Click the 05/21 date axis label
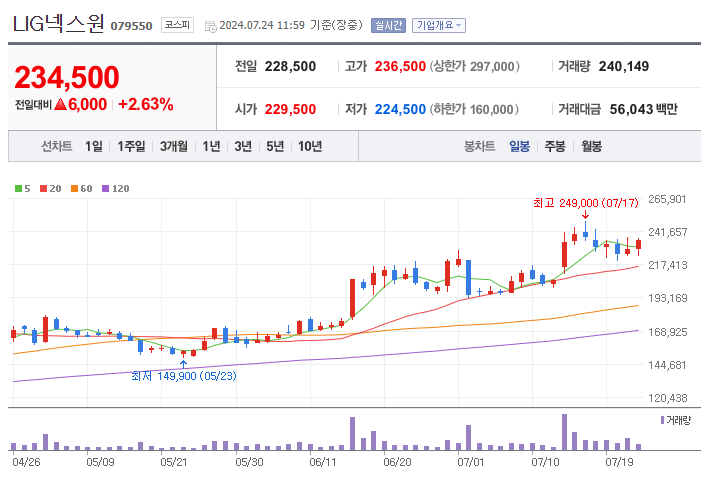 [x=174, y=462]
